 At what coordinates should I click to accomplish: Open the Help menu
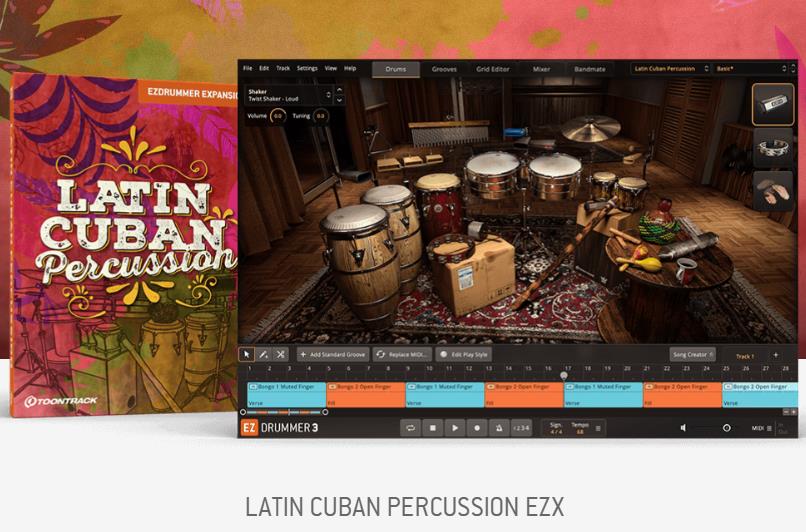pos(350,68)
